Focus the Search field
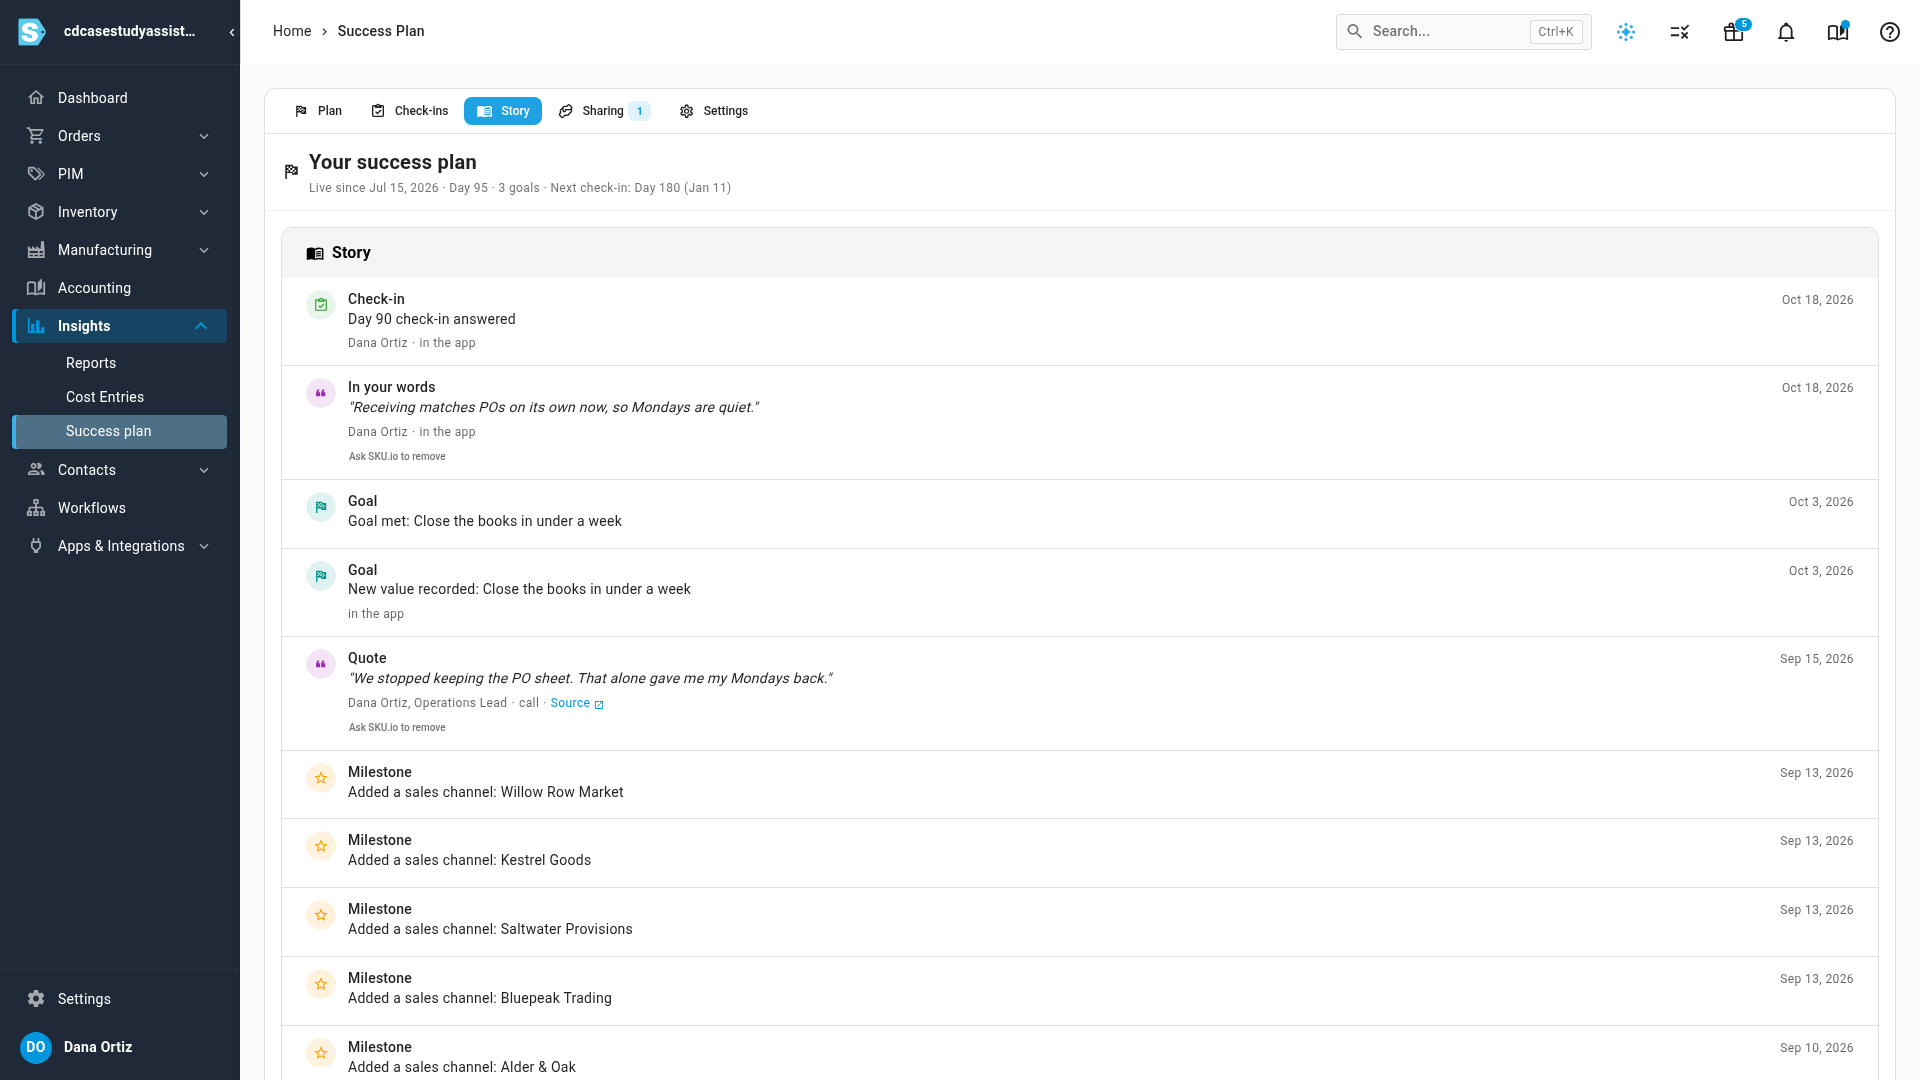Image resolution: width=1920 pixels, height=1080 pixels. (1463, 32)
